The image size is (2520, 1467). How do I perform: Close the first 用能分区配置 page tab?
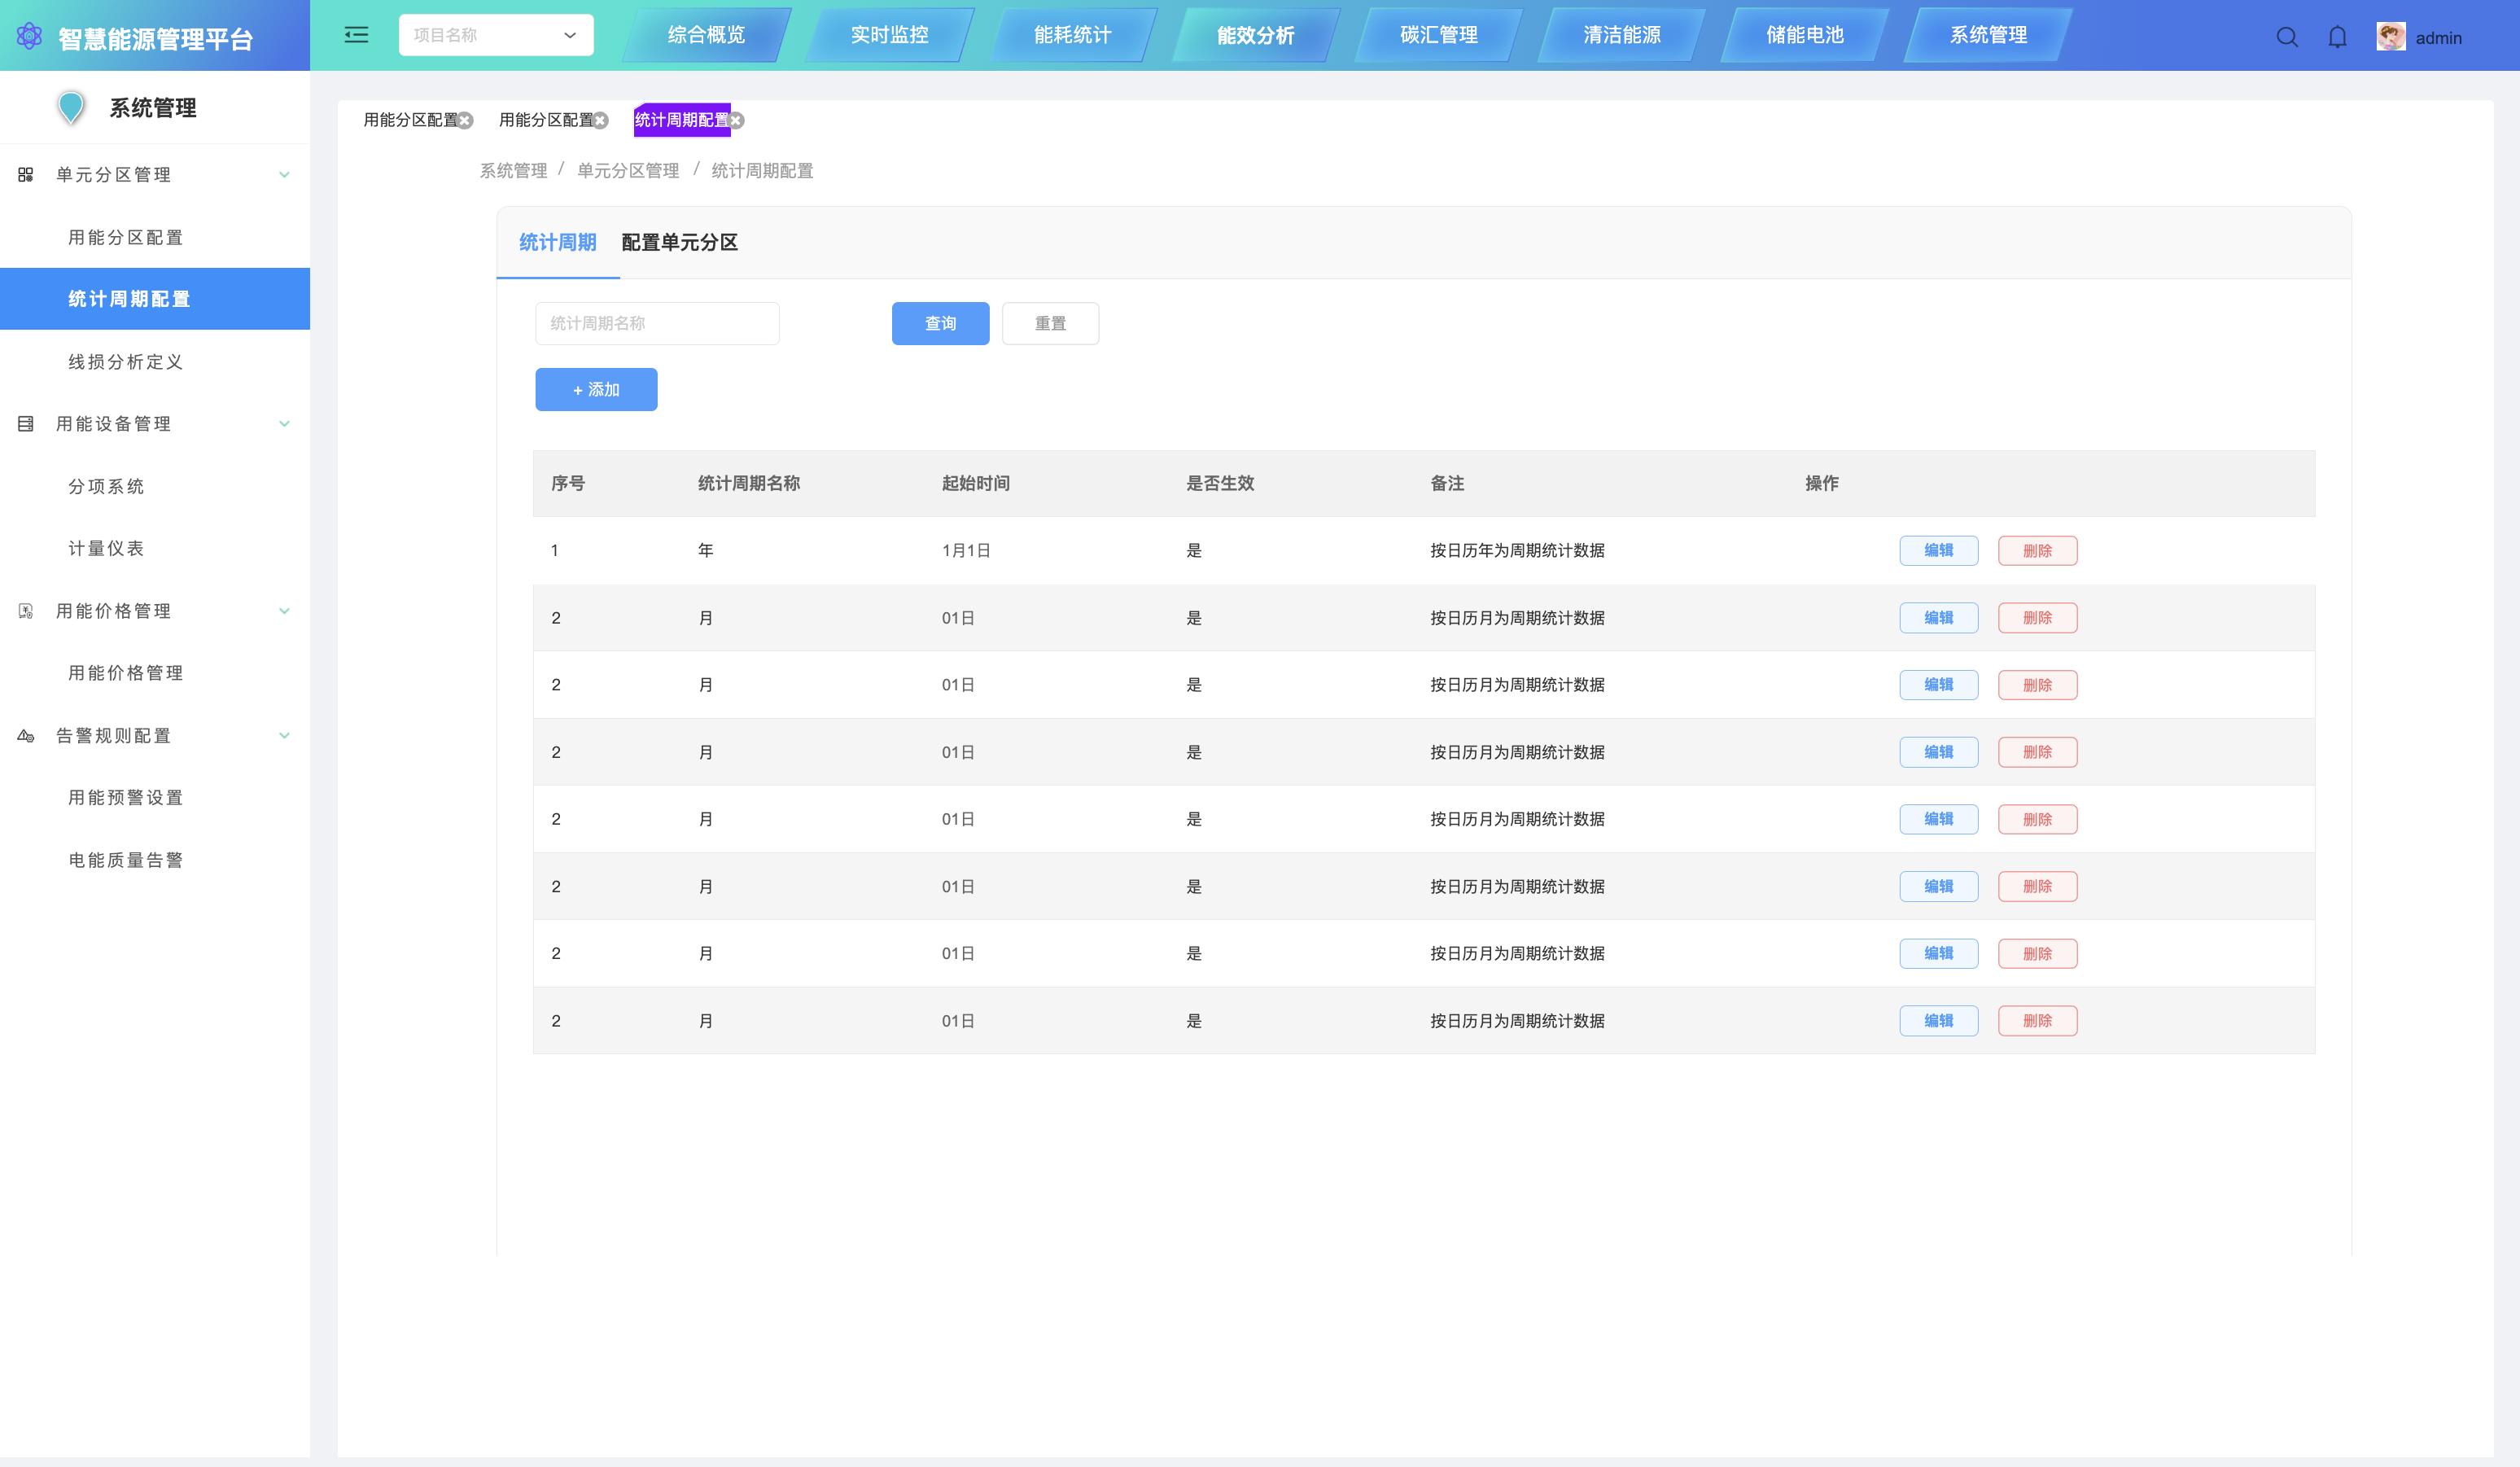[x=466, y=120]
